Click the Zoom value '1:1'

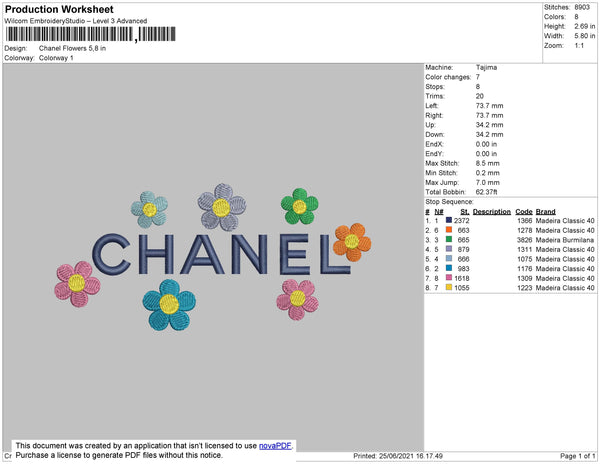tap(579, 46)
